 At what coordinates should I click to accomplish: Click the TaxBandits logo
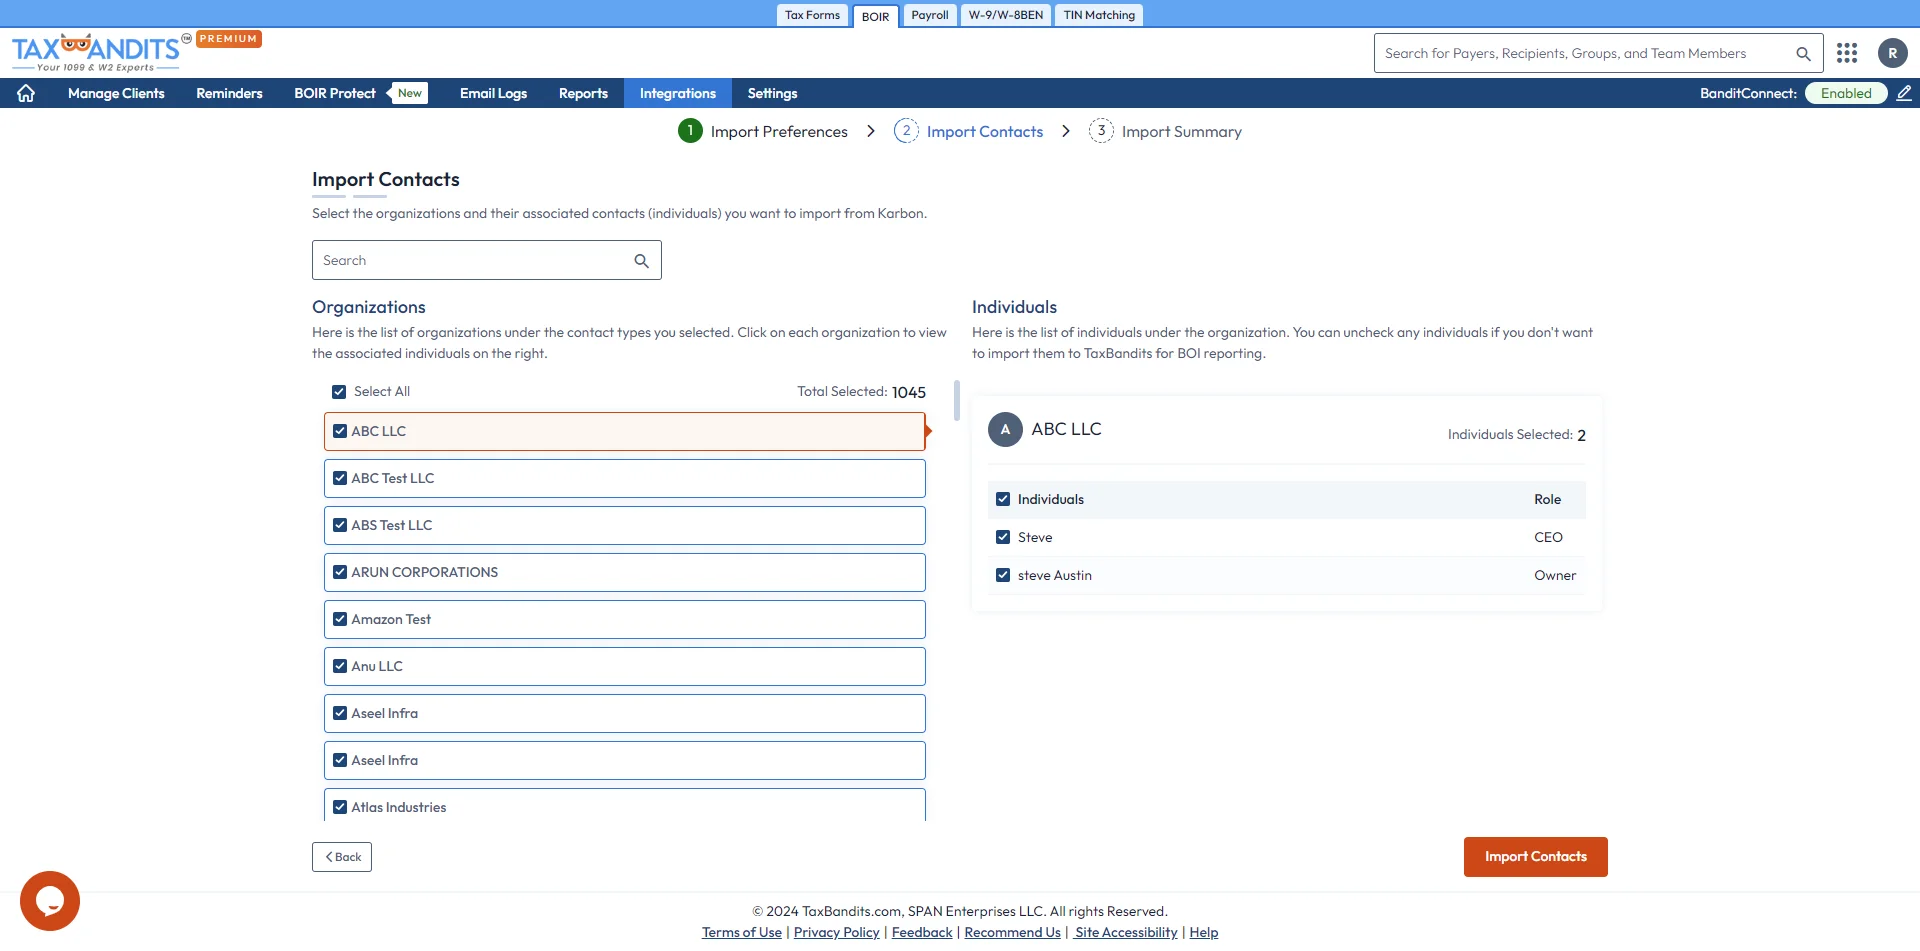(x=97, y=53)
